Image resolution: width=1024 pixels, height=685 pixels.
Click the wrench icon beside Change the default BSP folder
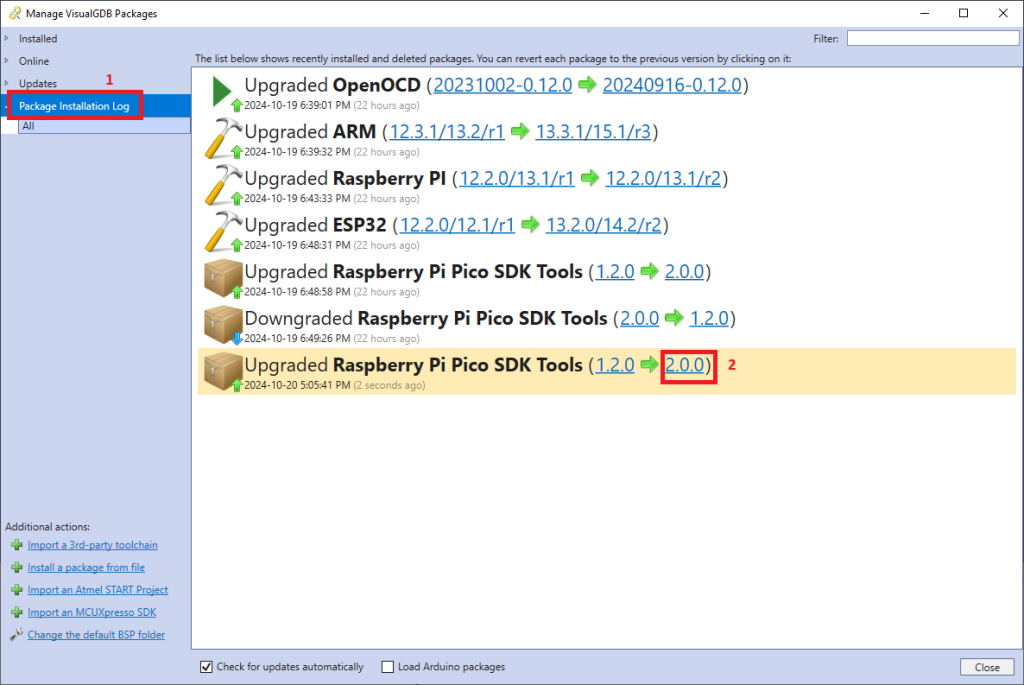(17, 634)
